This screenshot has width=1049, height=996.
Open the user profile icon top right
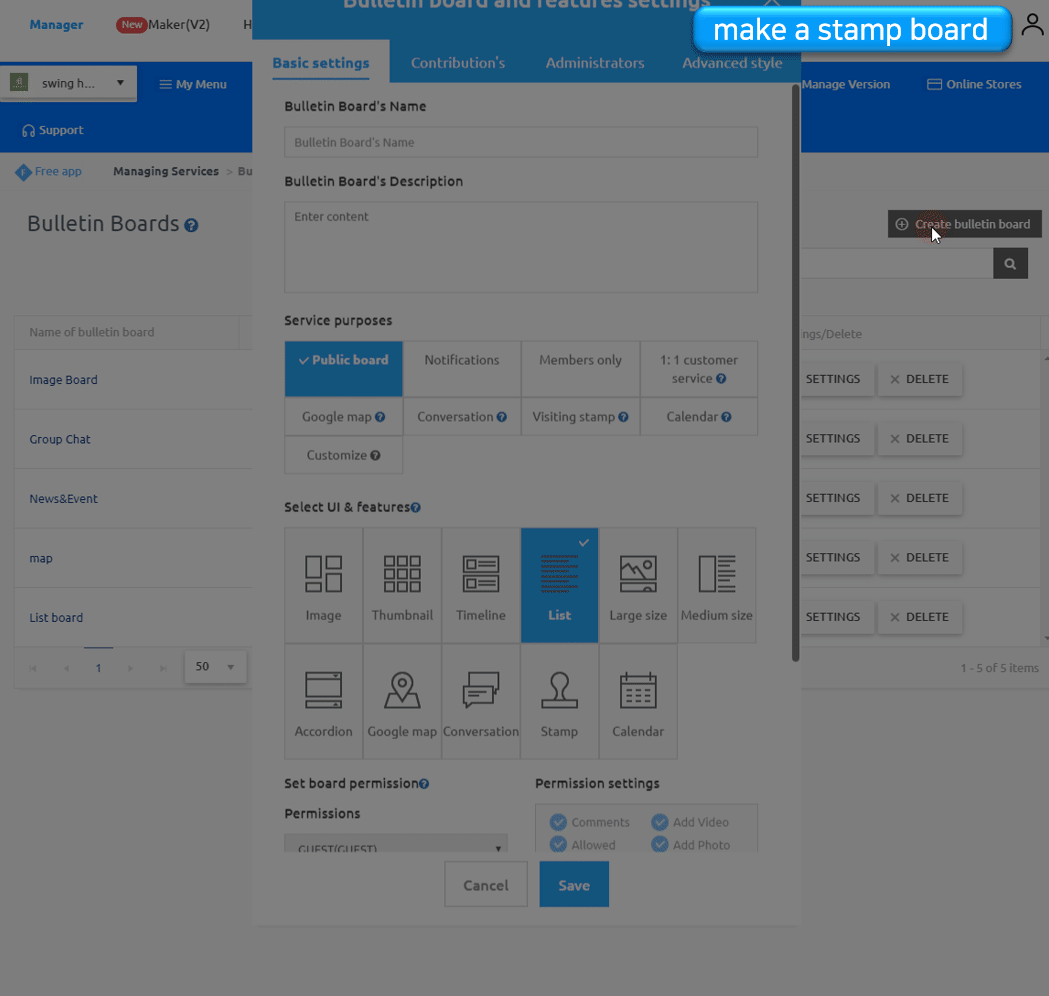coord(1032,26)
